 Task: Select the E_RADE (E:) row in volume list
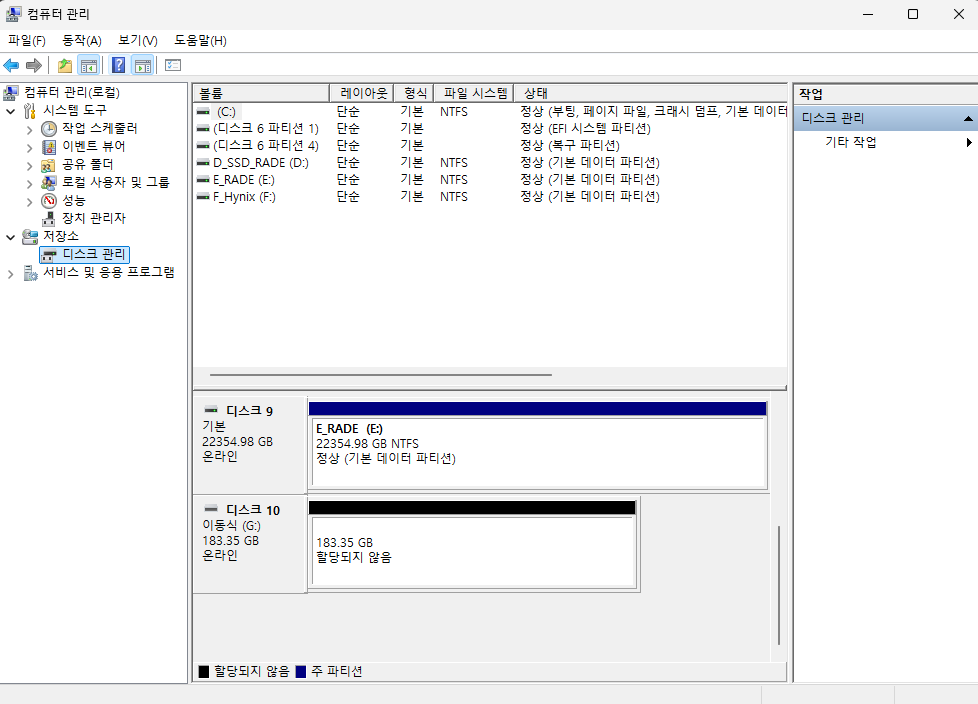490,180
